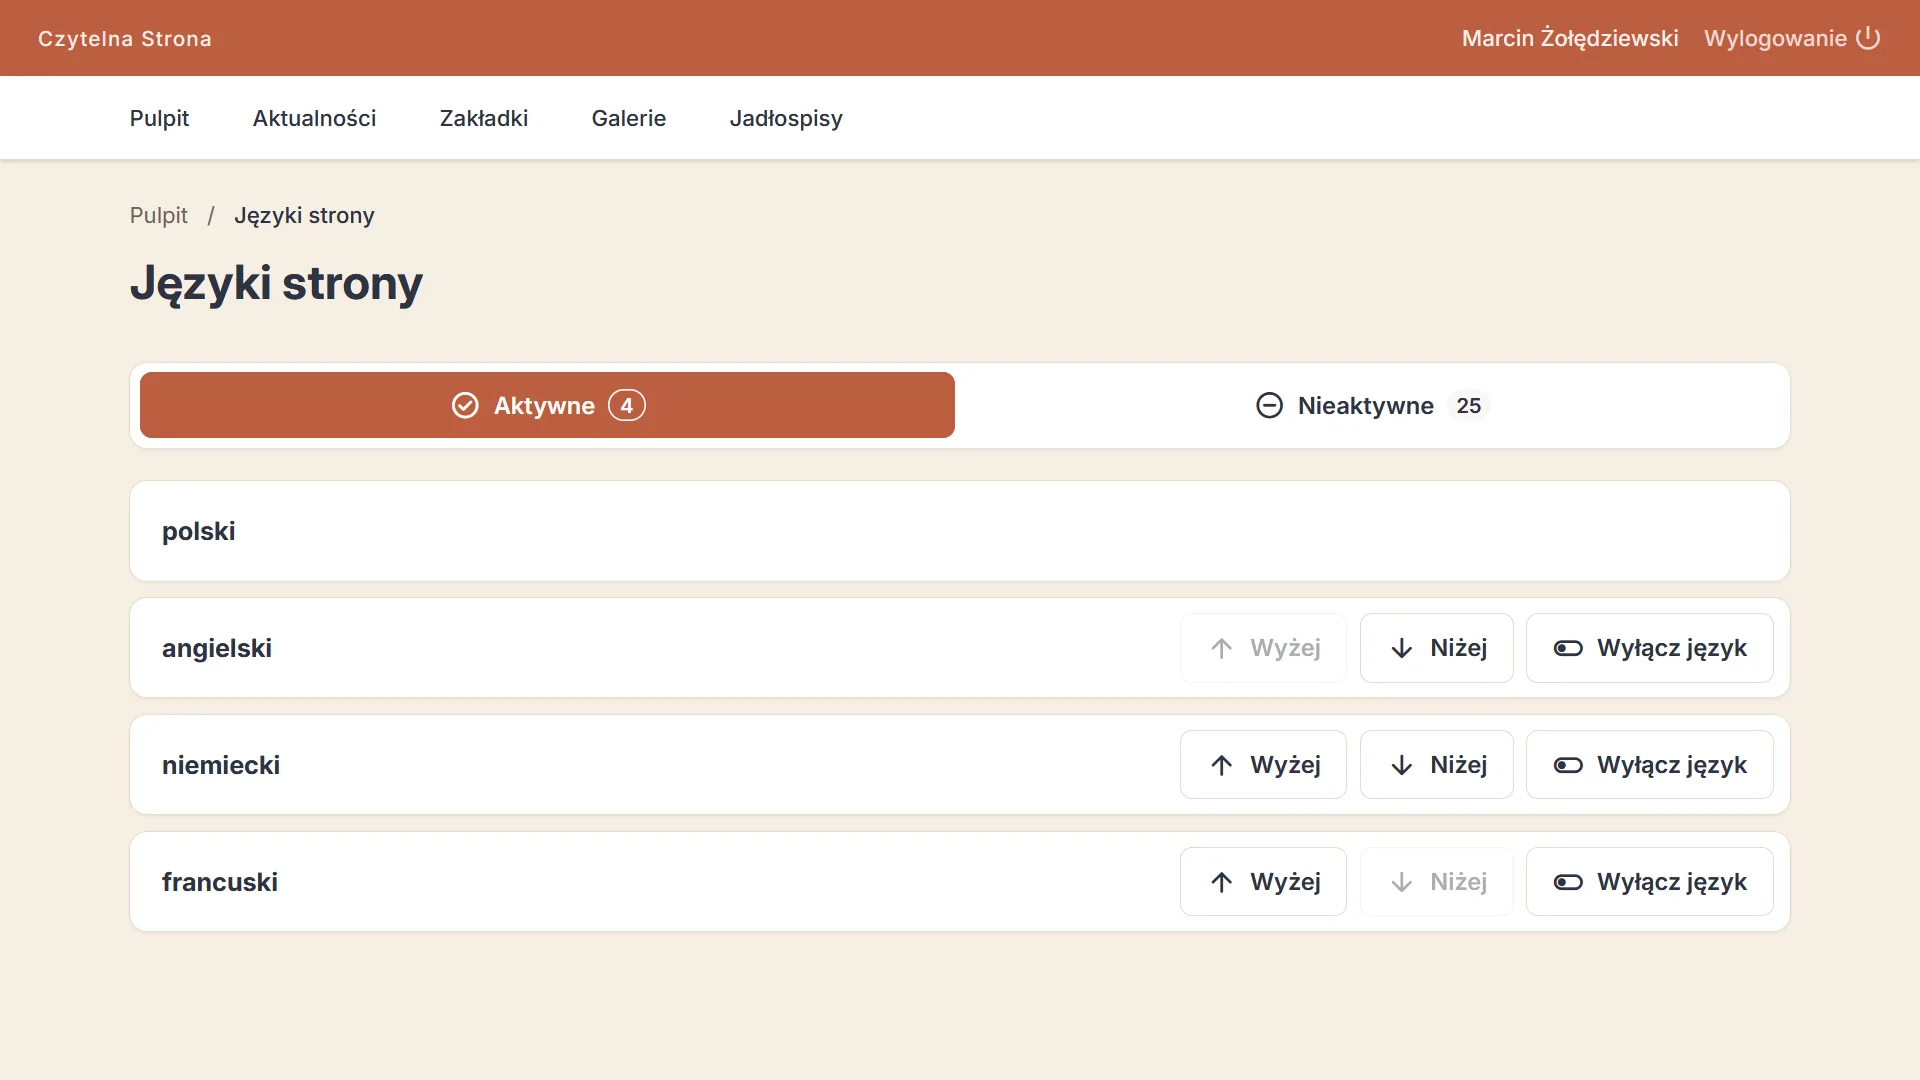Click the 25 count badge on Nieaktywne
1920x1080 pixels.
[x=1468, y=405]
